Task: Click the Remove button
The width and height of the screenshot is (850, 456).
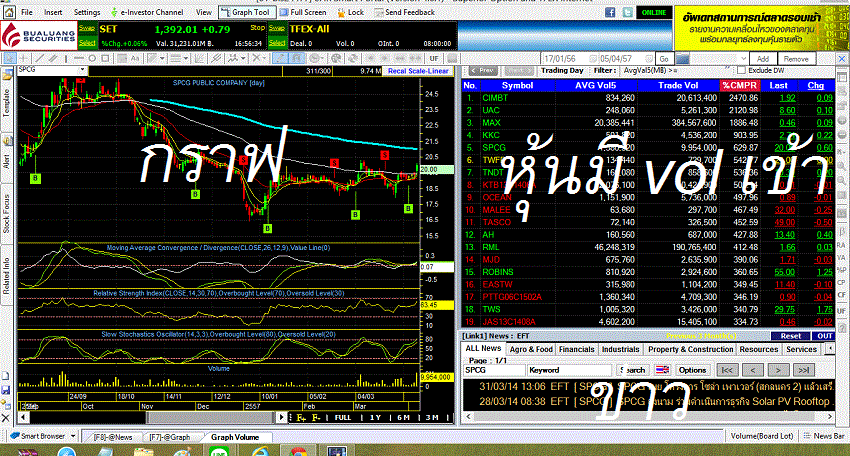Action: 796,59
